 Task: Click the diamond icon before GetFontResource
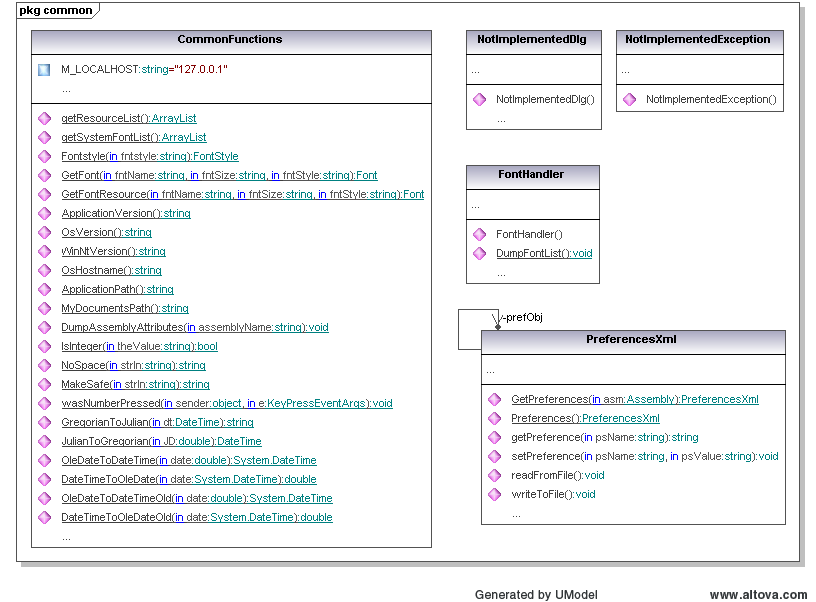click(x=45, y=195)
